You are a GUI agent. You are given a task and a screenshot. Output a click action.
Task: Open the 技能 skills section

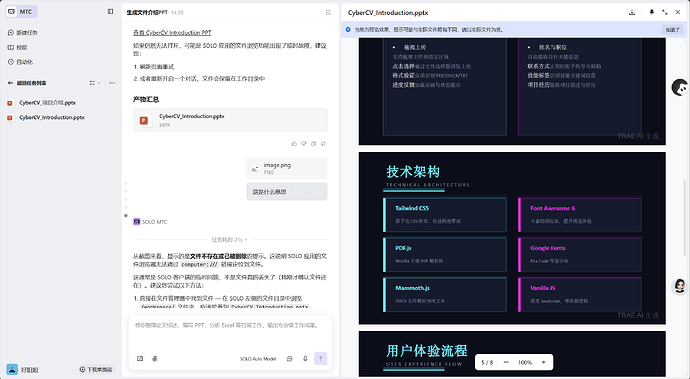click(x=18, y=48)
